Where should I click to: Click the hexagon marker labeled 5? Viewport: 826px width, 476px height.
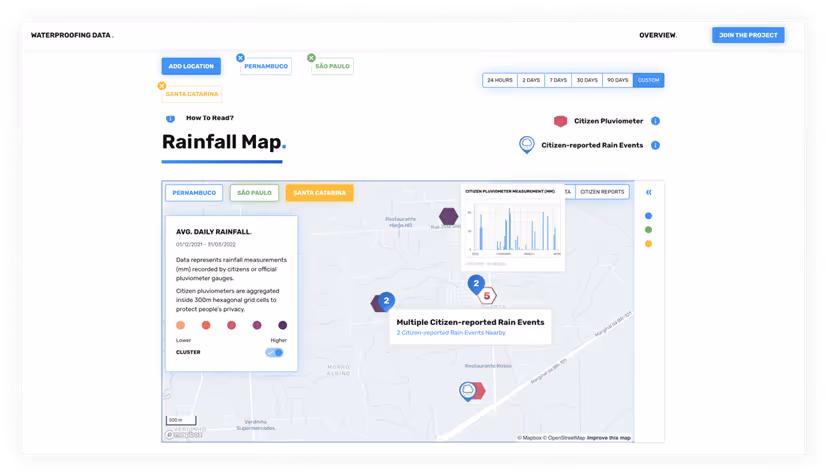pyautogui.click(x=487, y=296)
